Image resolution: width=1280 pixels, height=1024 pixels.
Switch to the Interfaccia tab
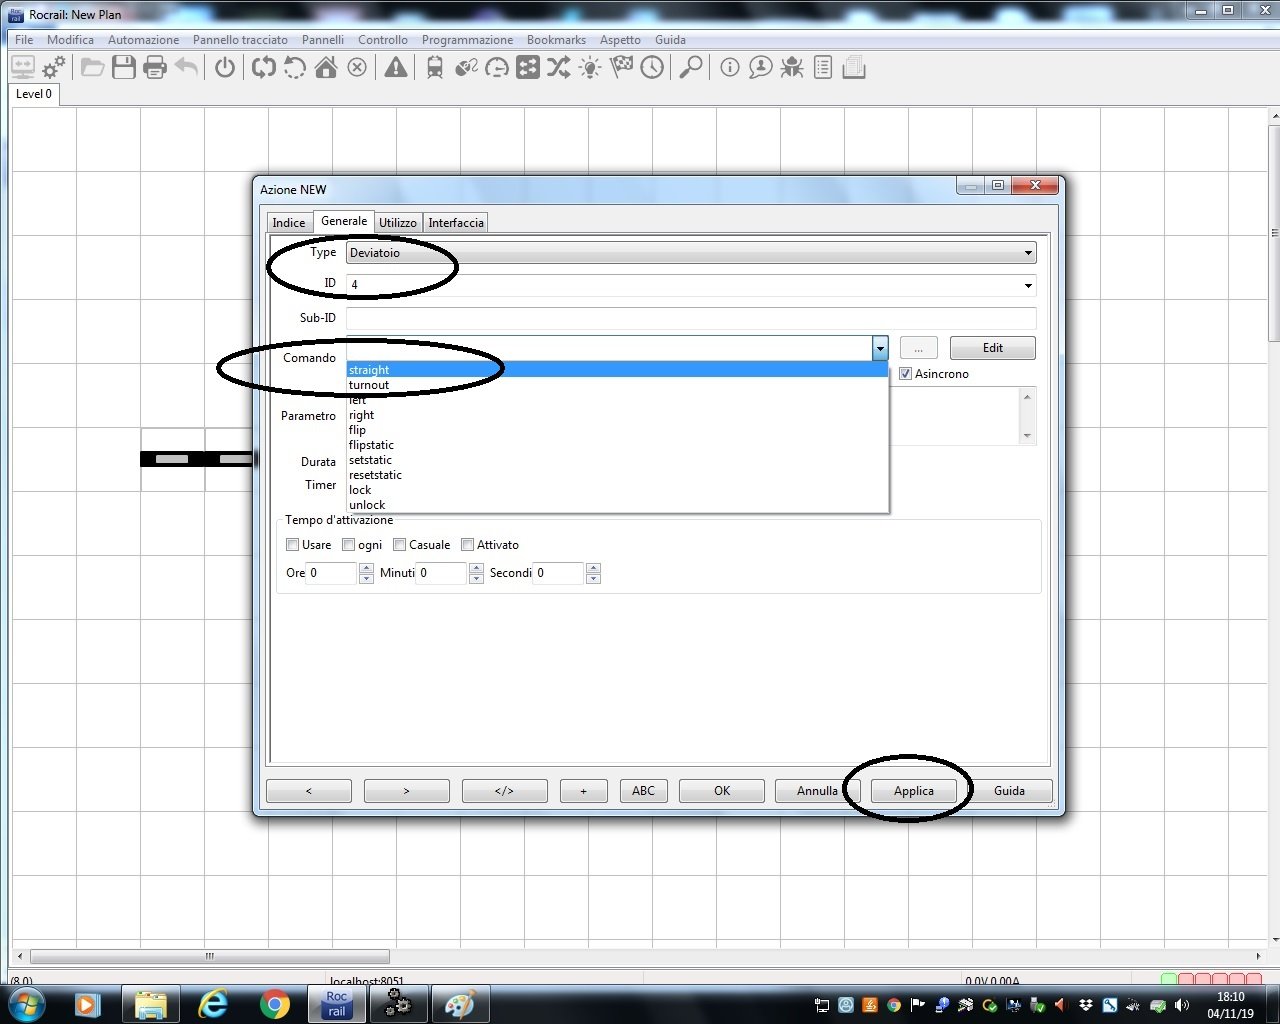click(456, 223)
